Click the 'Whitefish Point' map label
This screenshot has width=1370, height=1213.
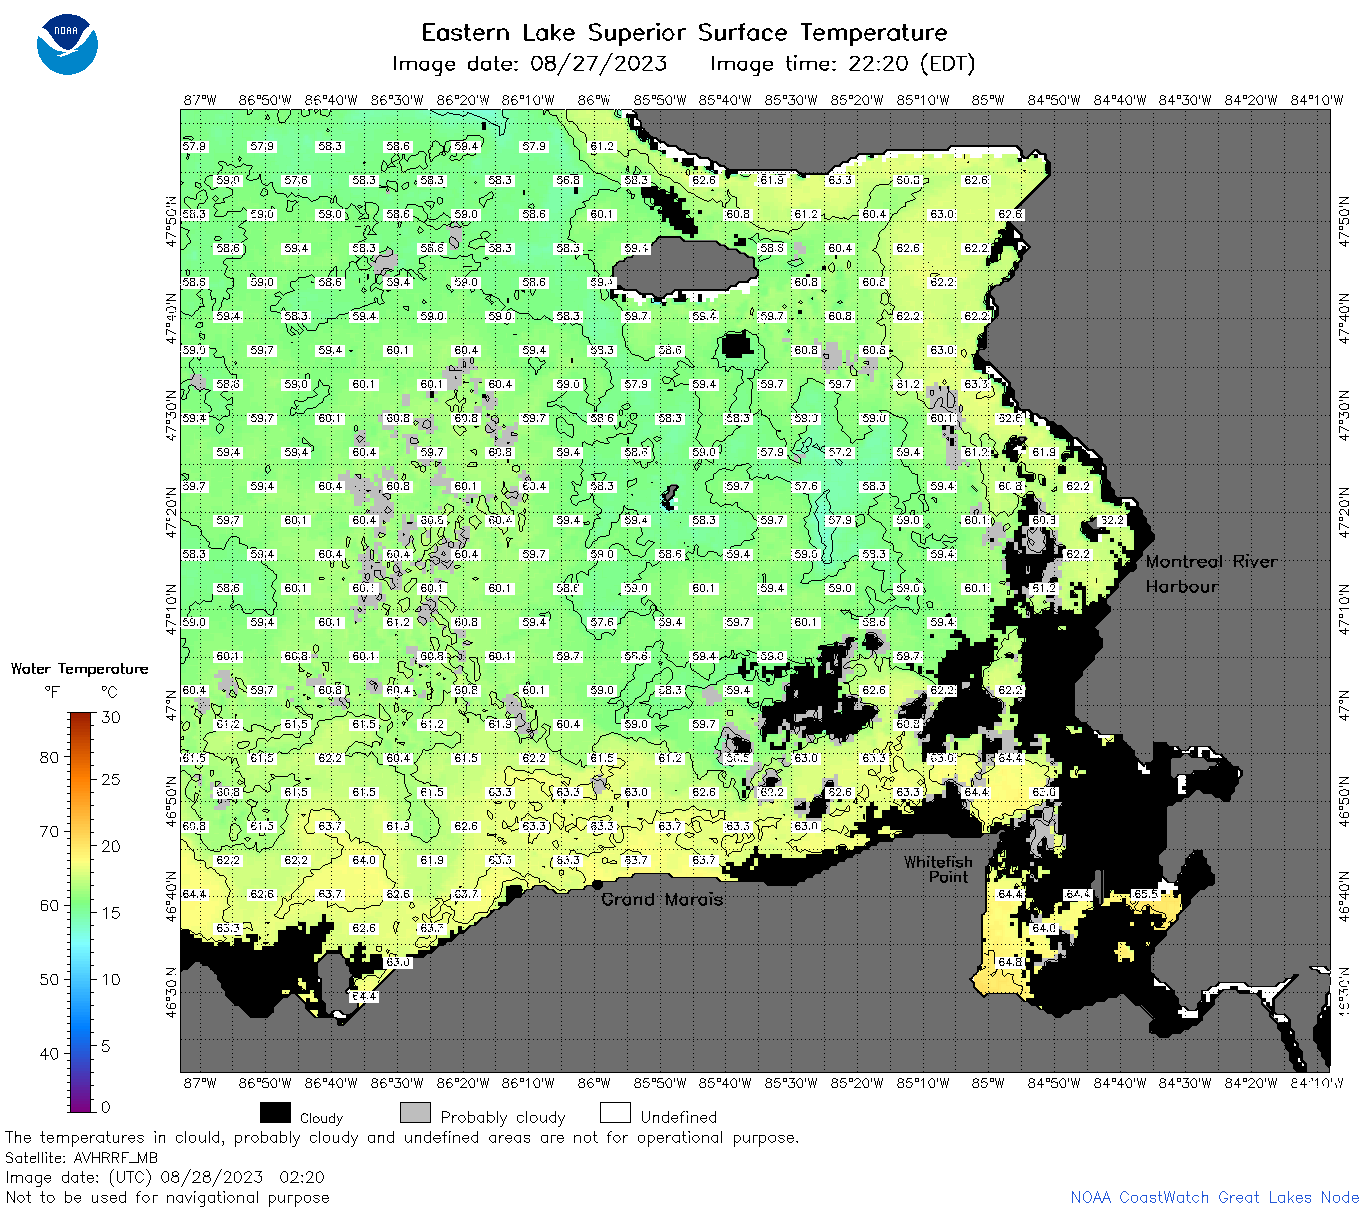938,869
